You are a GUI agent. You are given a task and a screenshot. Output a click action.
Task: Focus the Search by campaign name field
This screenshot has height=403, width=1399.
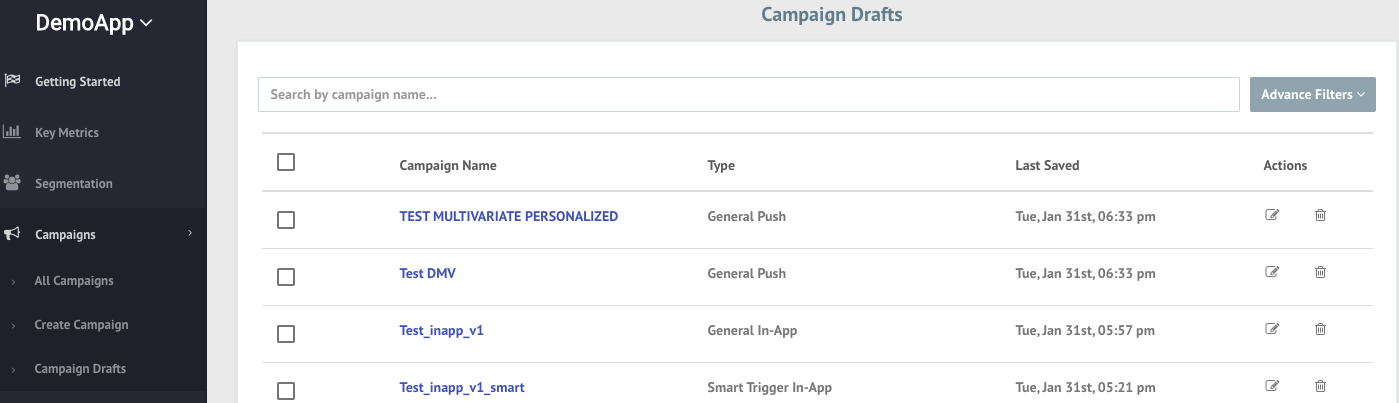tap(749, 94)
